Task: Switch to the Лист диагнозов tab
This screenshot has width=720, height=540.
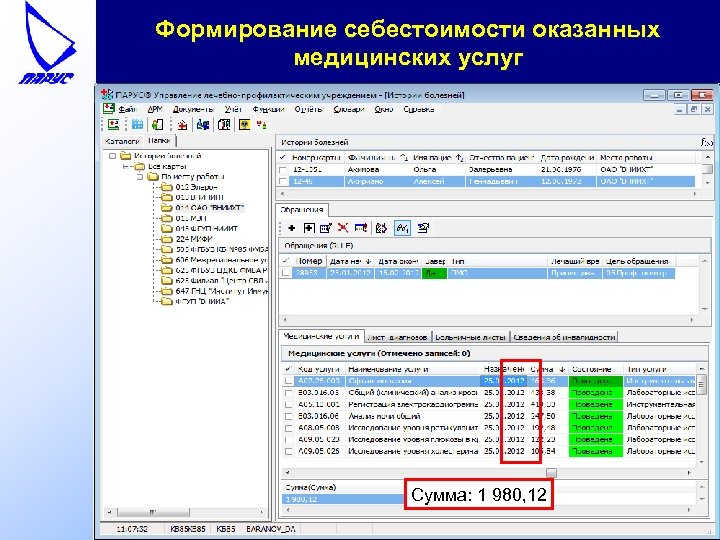Action: point(398,337)
